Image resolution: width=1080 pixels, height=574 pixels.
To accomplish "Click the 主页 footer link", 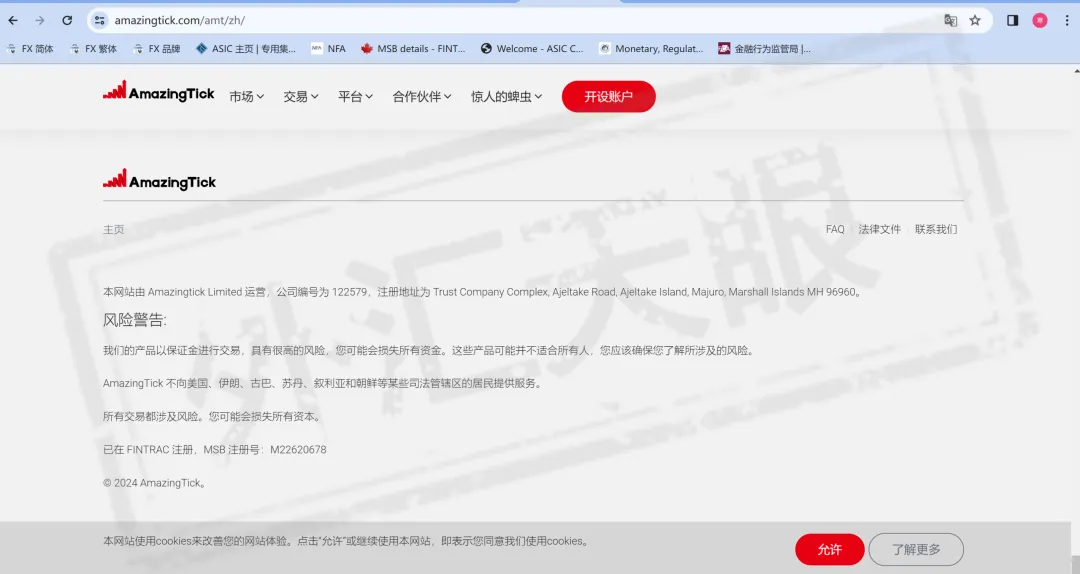I will tap(114, 229).
